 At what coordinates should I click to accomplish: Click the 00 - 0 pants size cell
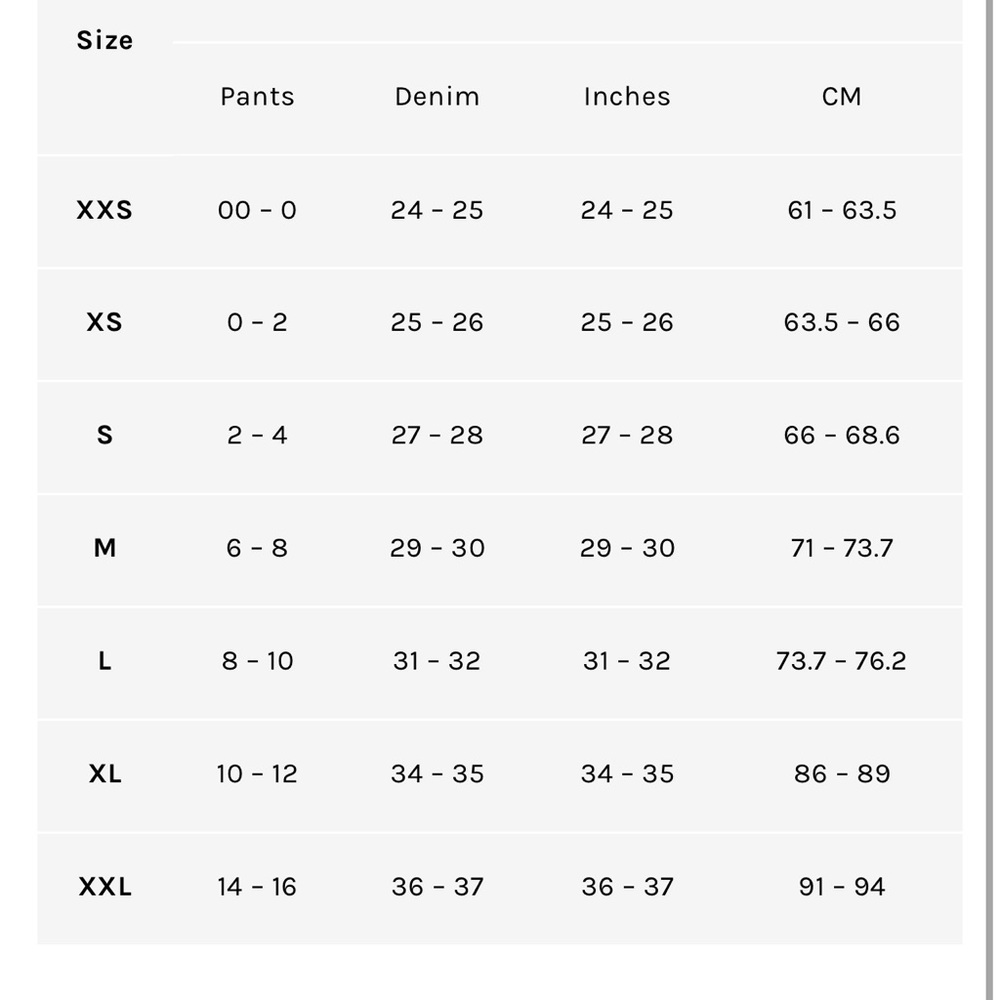click(257, 210)
